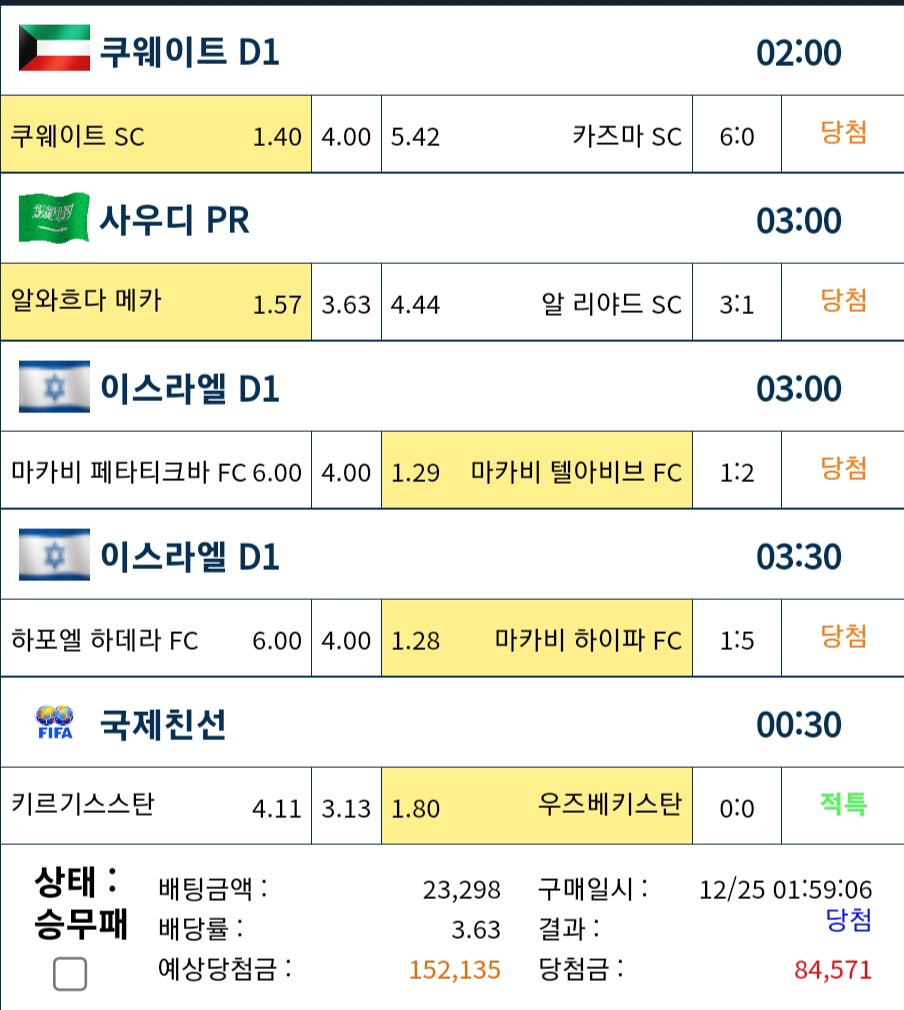Select 알와흐다 메카 odds 1.57 cell
The height and width of the screenshot is (1010, 904).
156,301
